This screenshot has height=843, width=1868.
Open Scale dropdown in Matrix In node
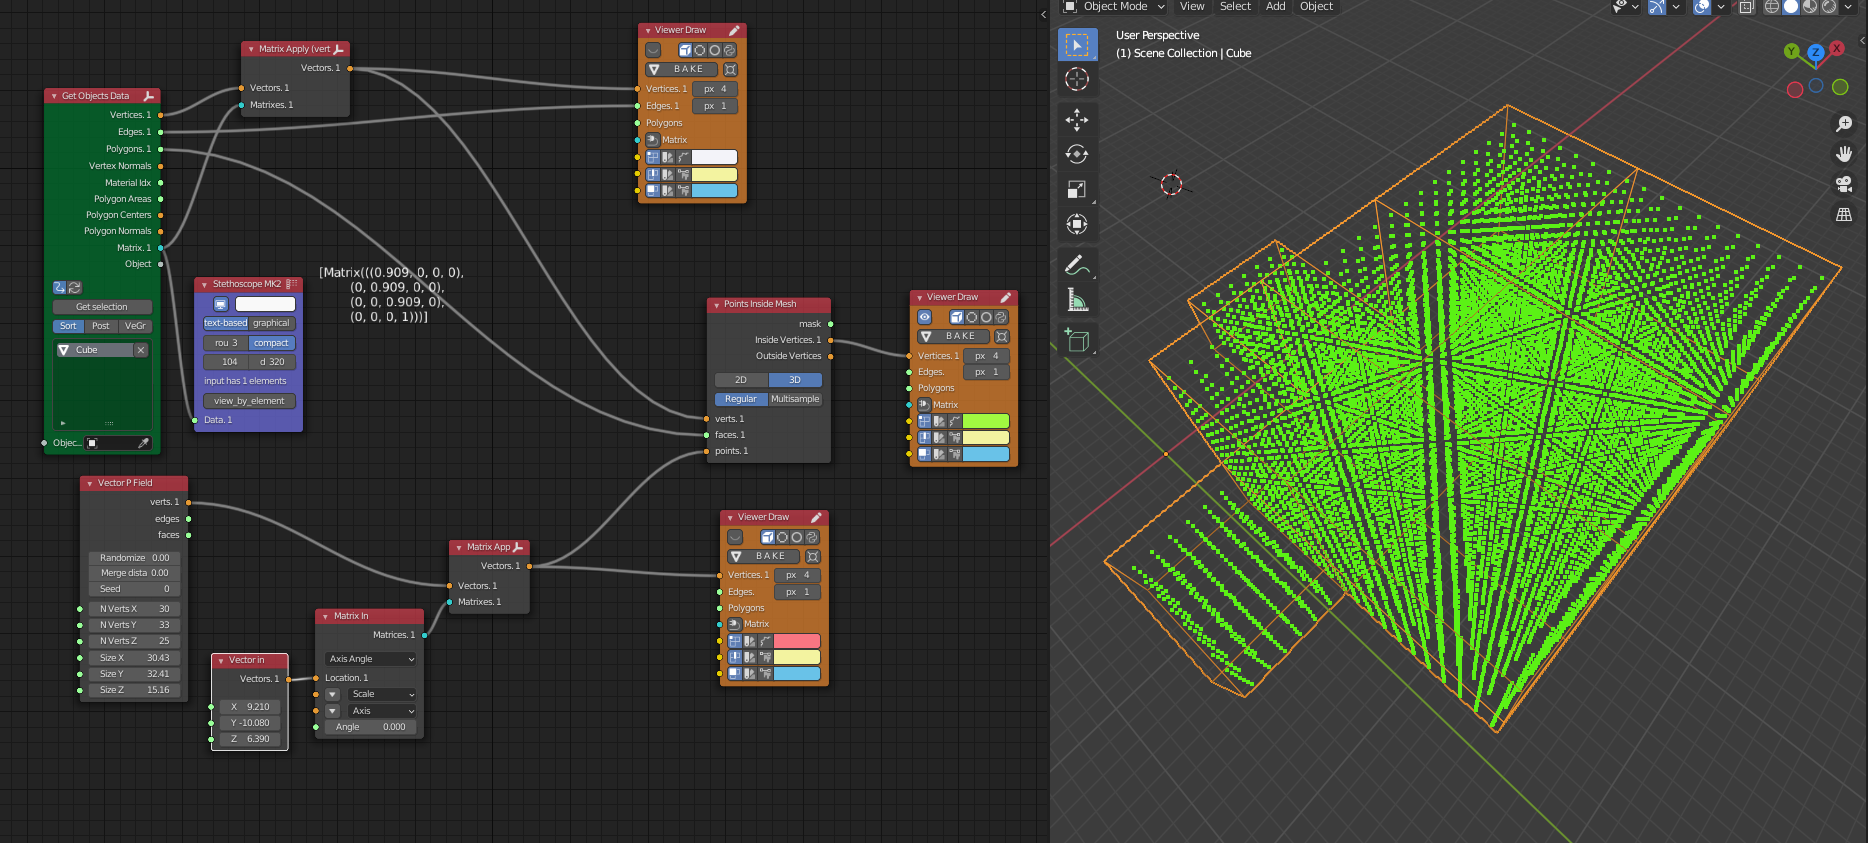381,694
